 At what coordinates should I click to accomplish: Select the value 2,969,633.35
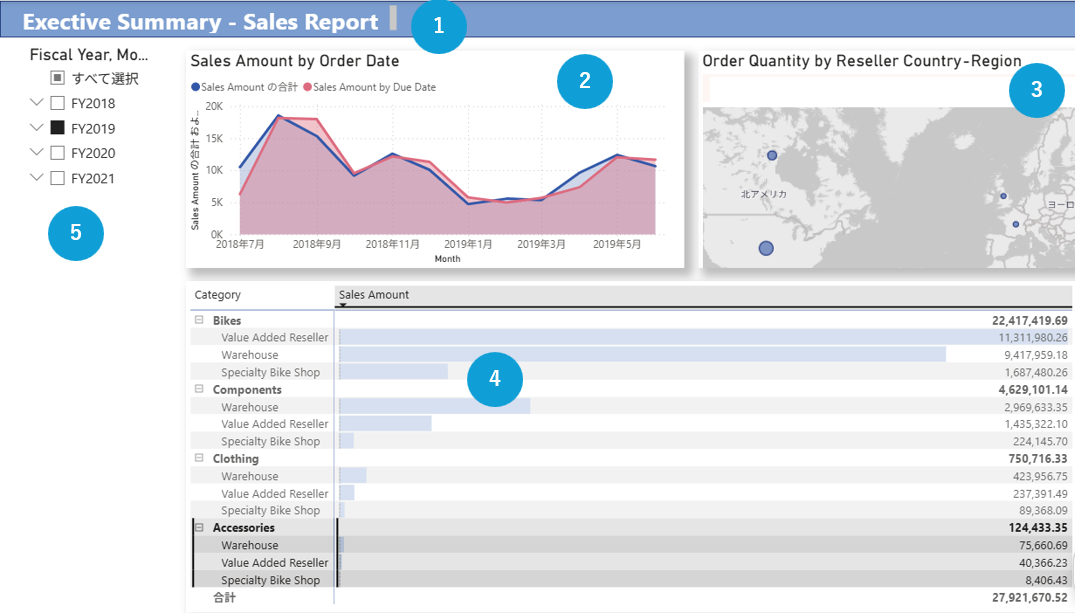(1036, 407)
